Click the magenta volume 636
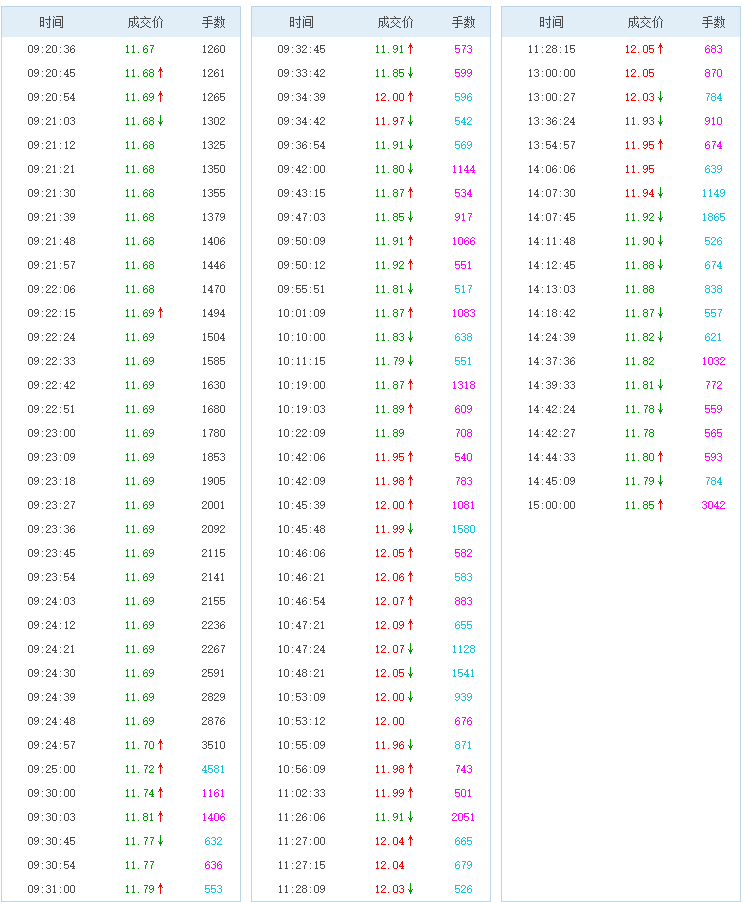This screenshot has height=902, width=743. point(213,865)
